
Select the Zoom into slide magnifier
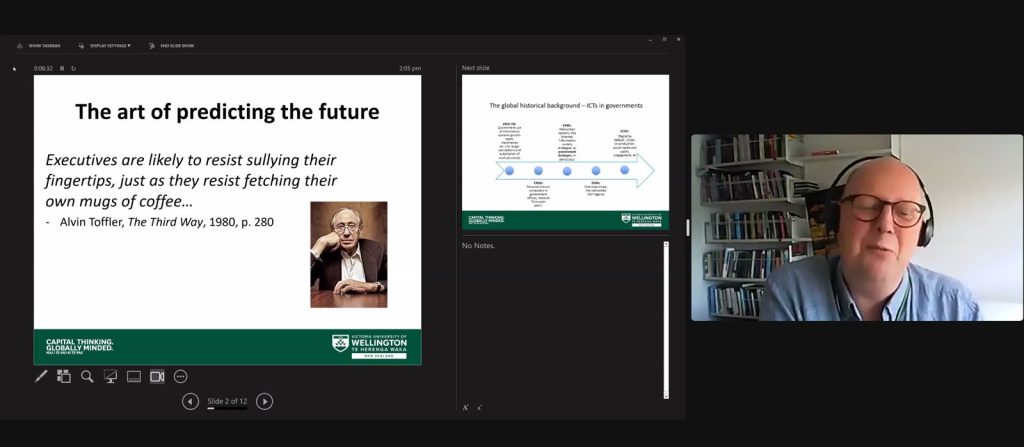87,376
